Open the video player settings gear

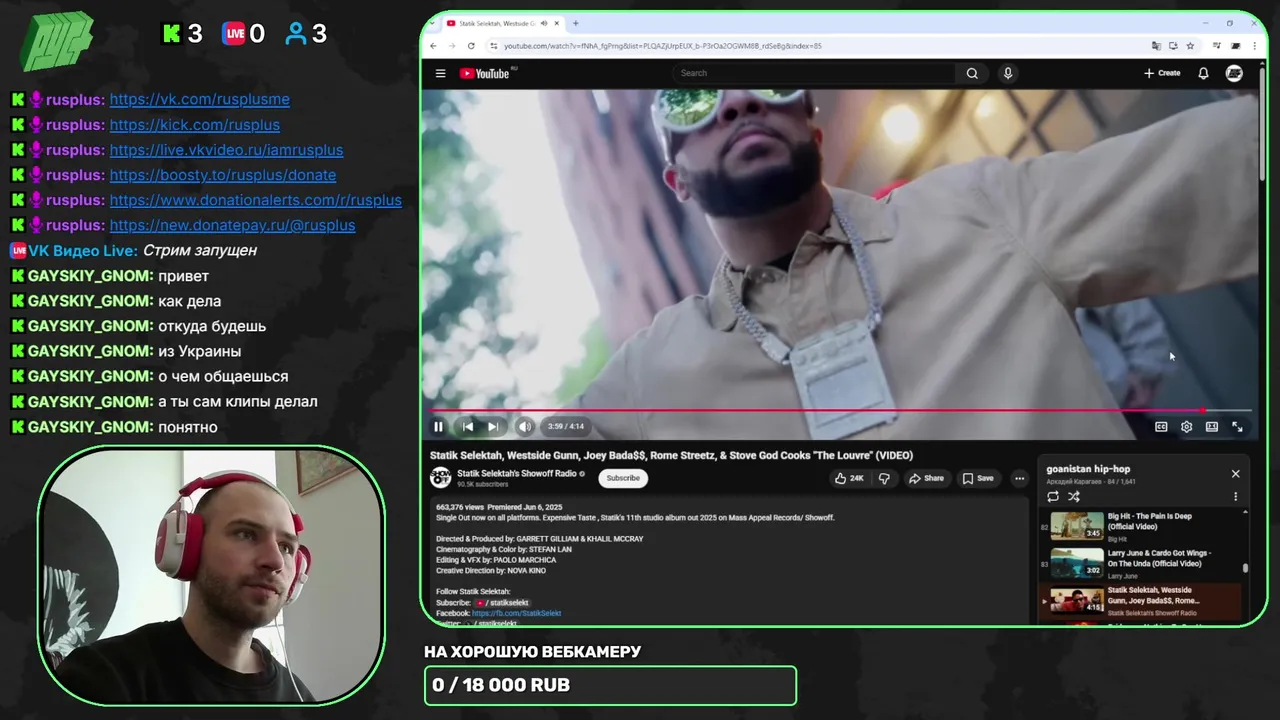[1186, 426]
